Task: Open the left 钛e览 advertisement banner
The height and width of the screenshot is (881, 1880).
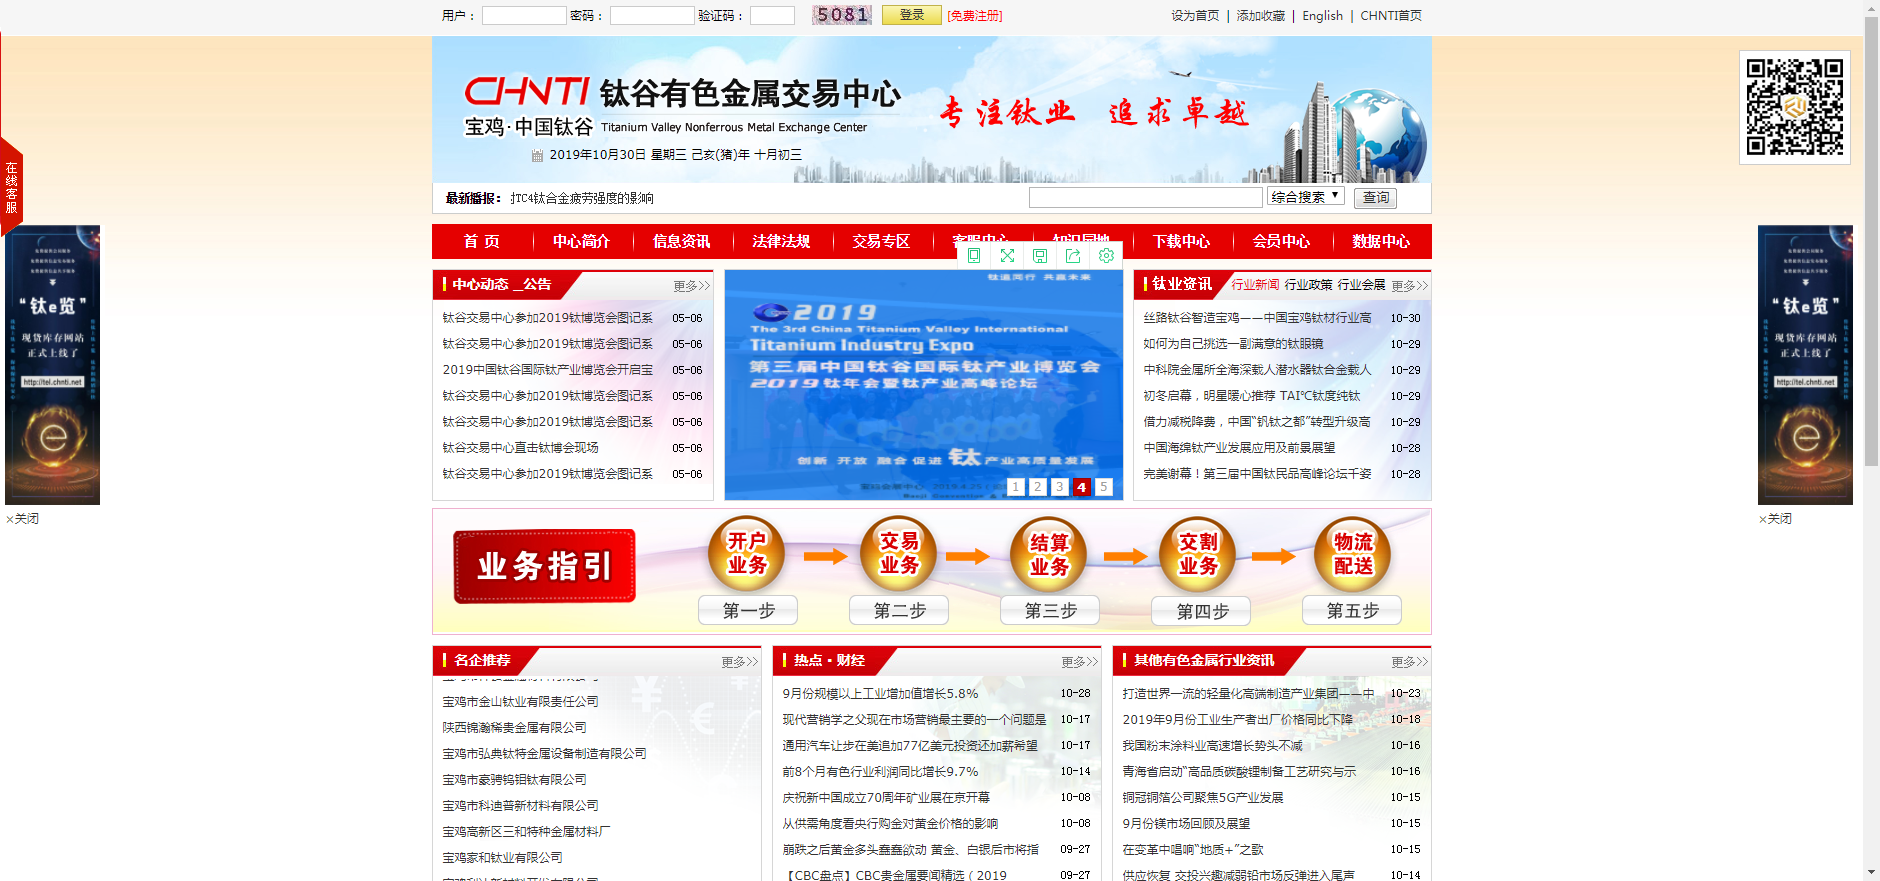Action: point(52,365)
